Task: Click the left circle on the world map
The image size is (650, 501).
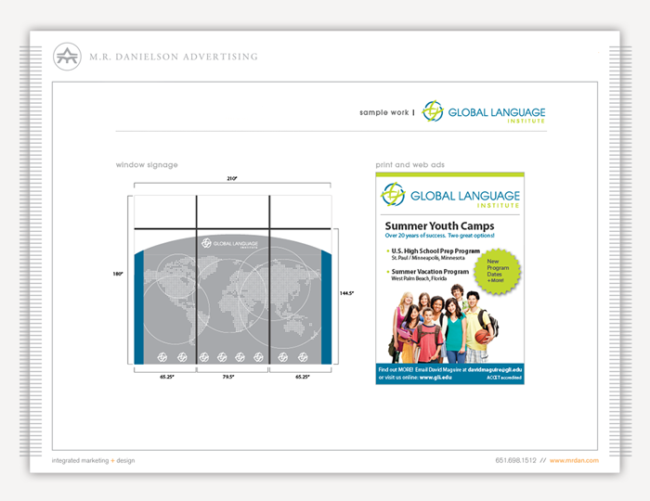Action: point(183,291)
